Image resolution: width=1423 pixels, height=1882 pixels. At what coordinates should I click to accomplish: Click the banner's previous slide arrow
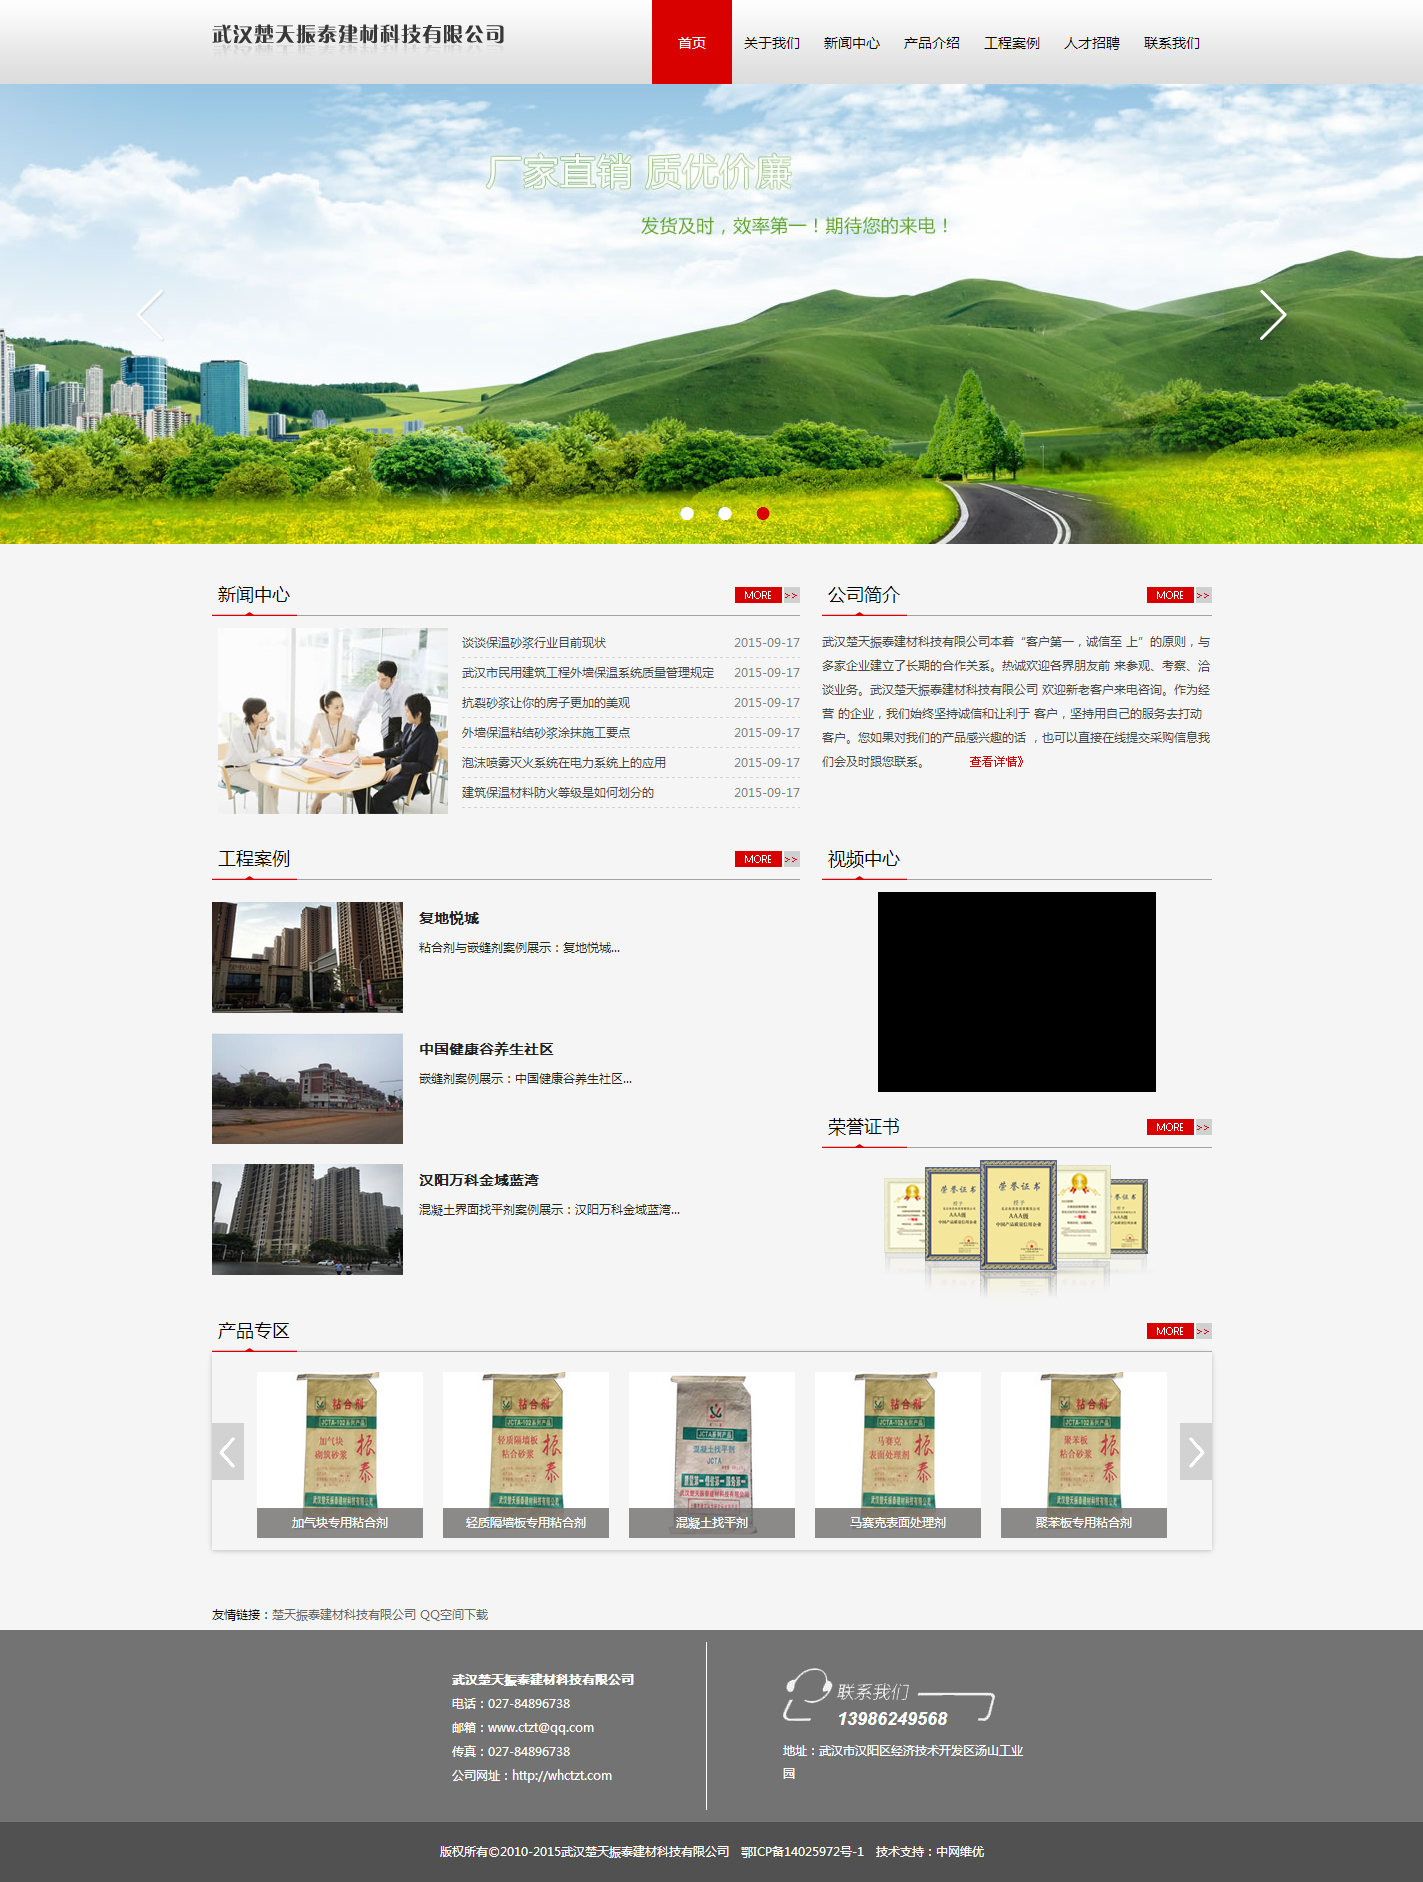150,315
